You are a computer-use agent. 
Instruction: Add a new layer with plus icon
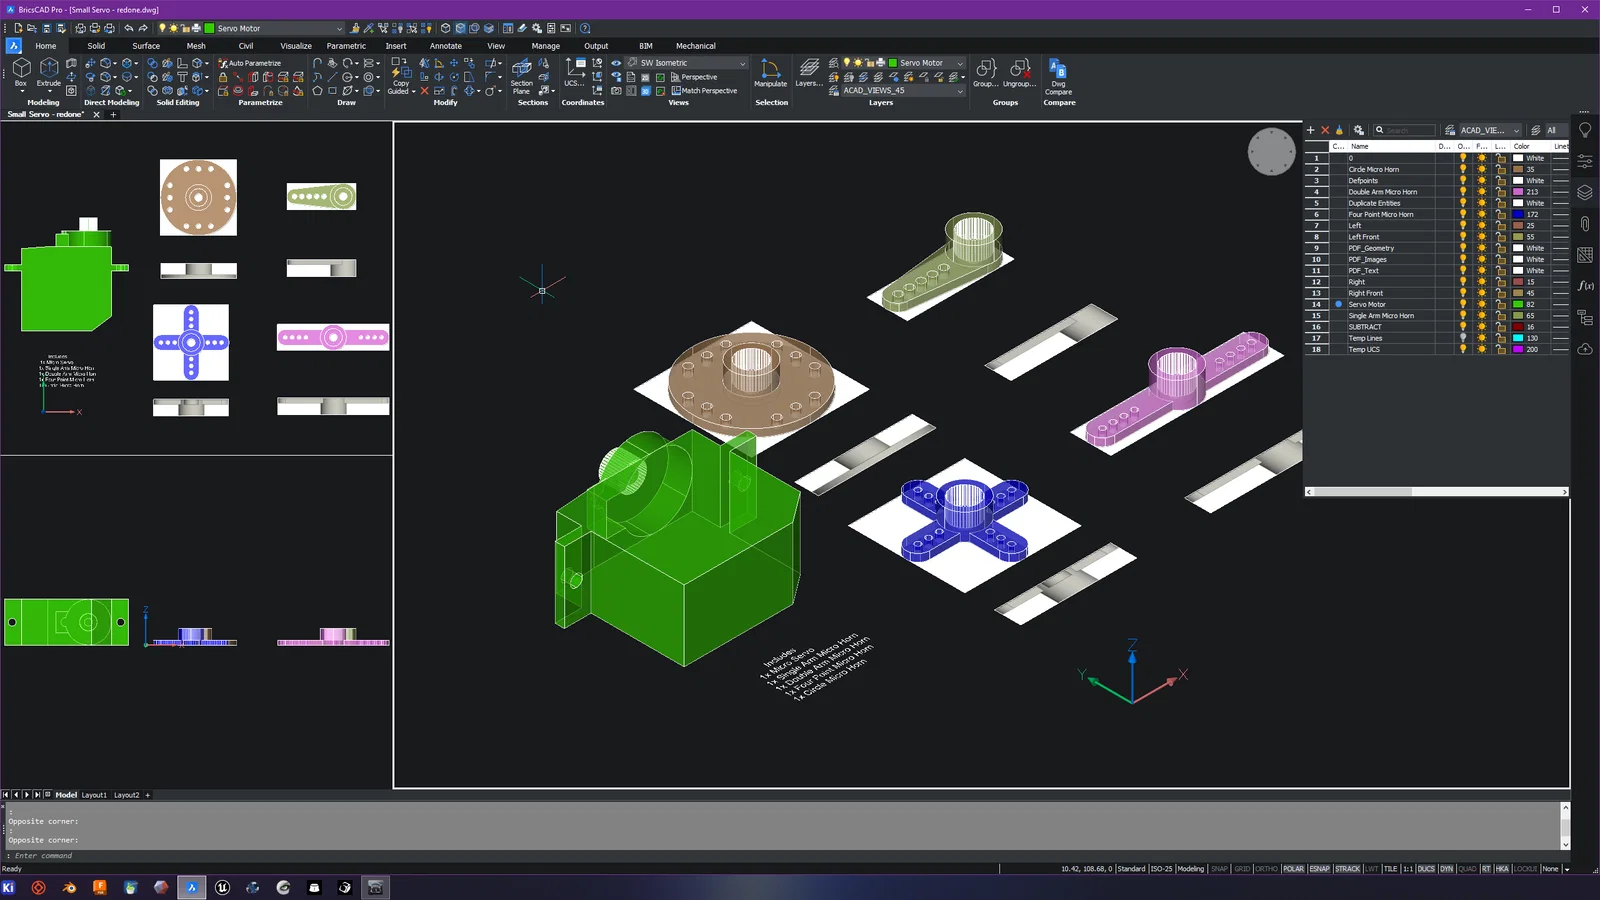click(x=1311, y=130)
